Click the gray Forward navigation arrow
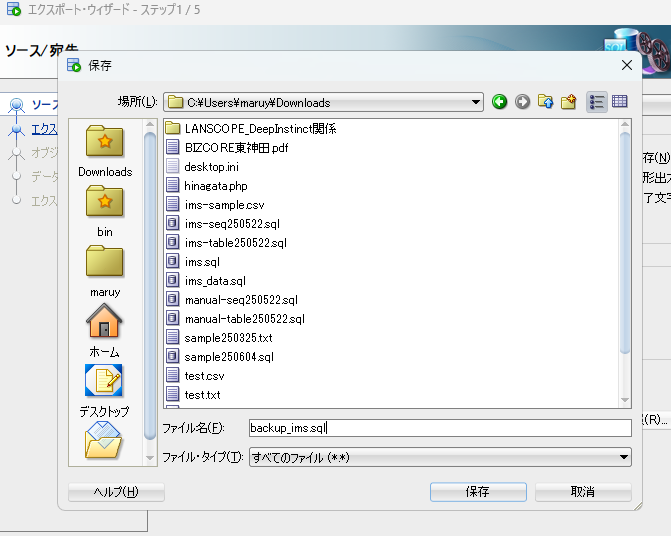The height and width of the screenshot is (536, 671). pyautogui.click(x=522, y=102)
